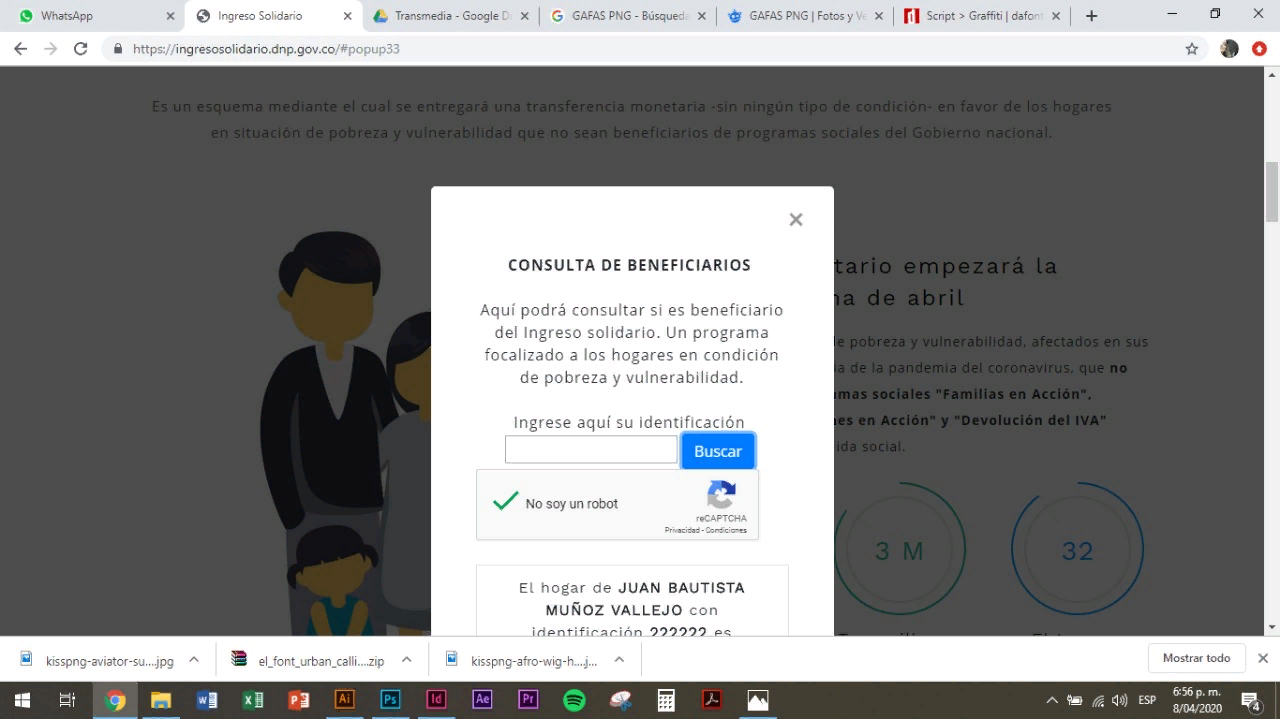Bookmark this page with star icon
Image resolution: width=1280 pixels, height=719 pixels.
(1191, 48)
